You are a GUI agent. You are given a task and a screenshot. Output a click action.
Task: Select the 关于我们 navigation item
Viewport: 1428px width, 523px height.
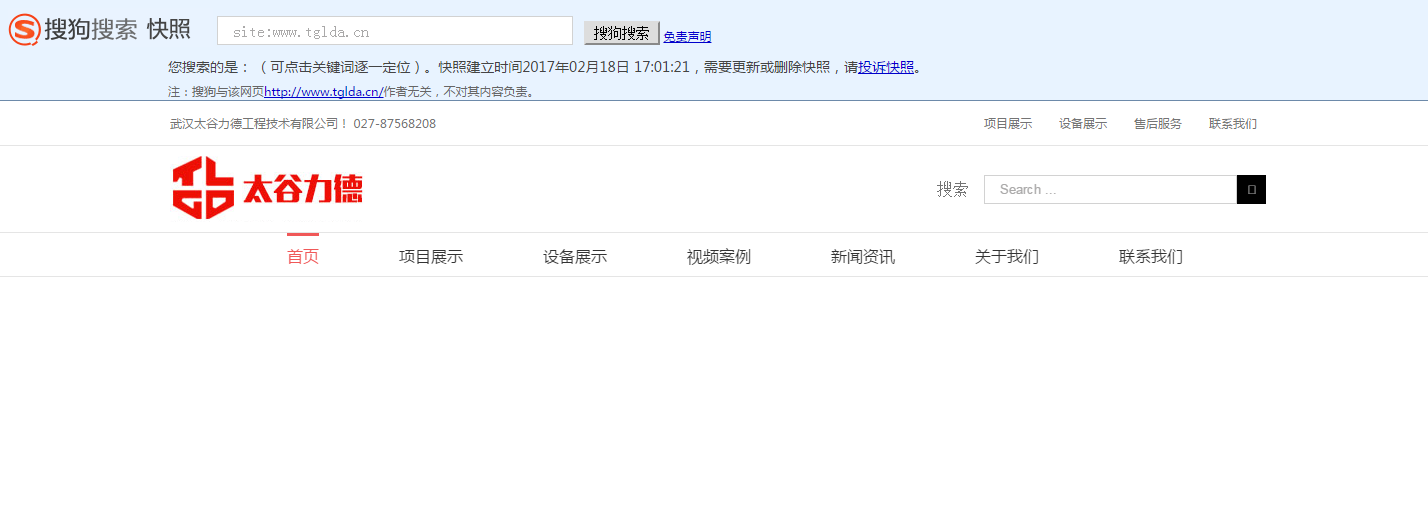[1006, 257]
